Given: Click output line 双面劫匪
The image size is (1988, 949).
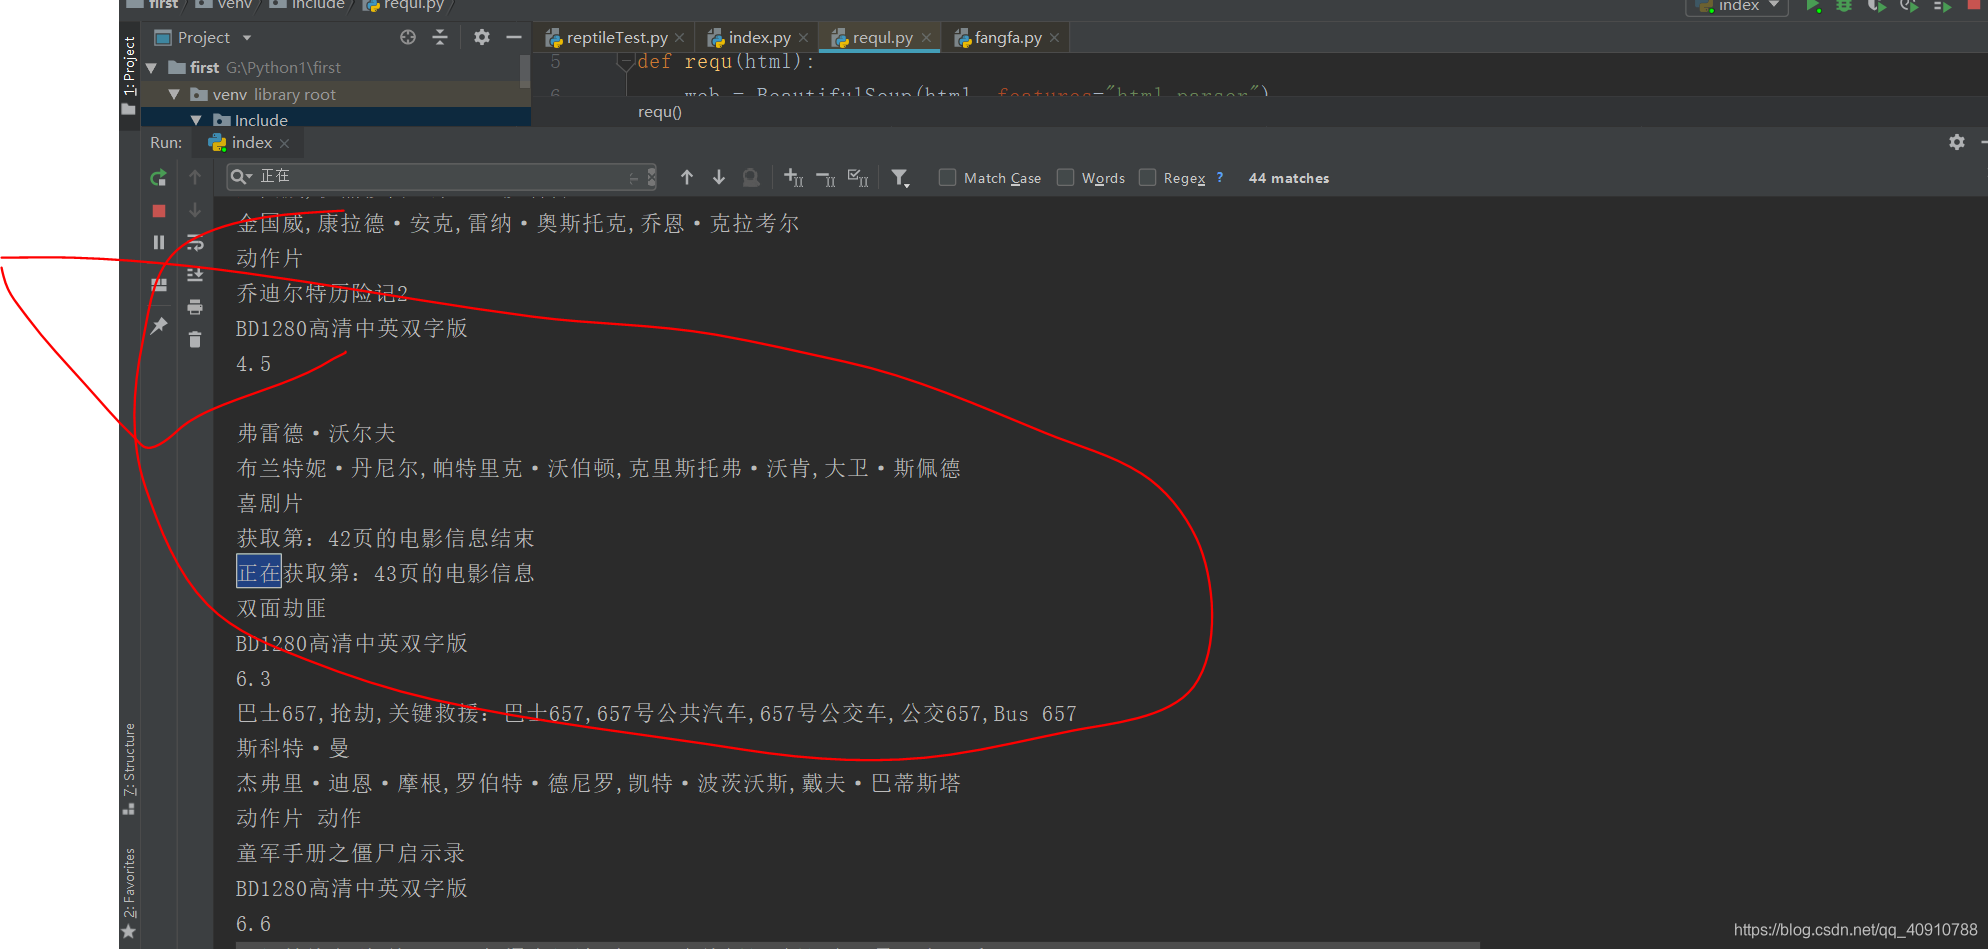Looking at the screenshot, I should click(282, 609).
